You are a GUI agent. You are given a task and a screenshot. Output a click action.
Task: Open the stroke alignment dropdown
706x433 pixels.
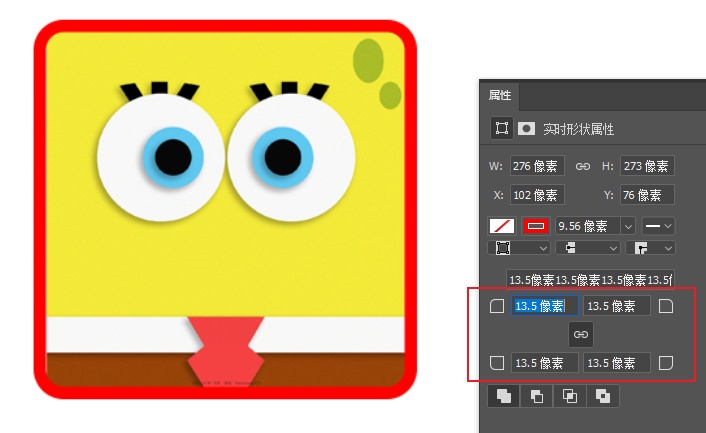[519, 248]
